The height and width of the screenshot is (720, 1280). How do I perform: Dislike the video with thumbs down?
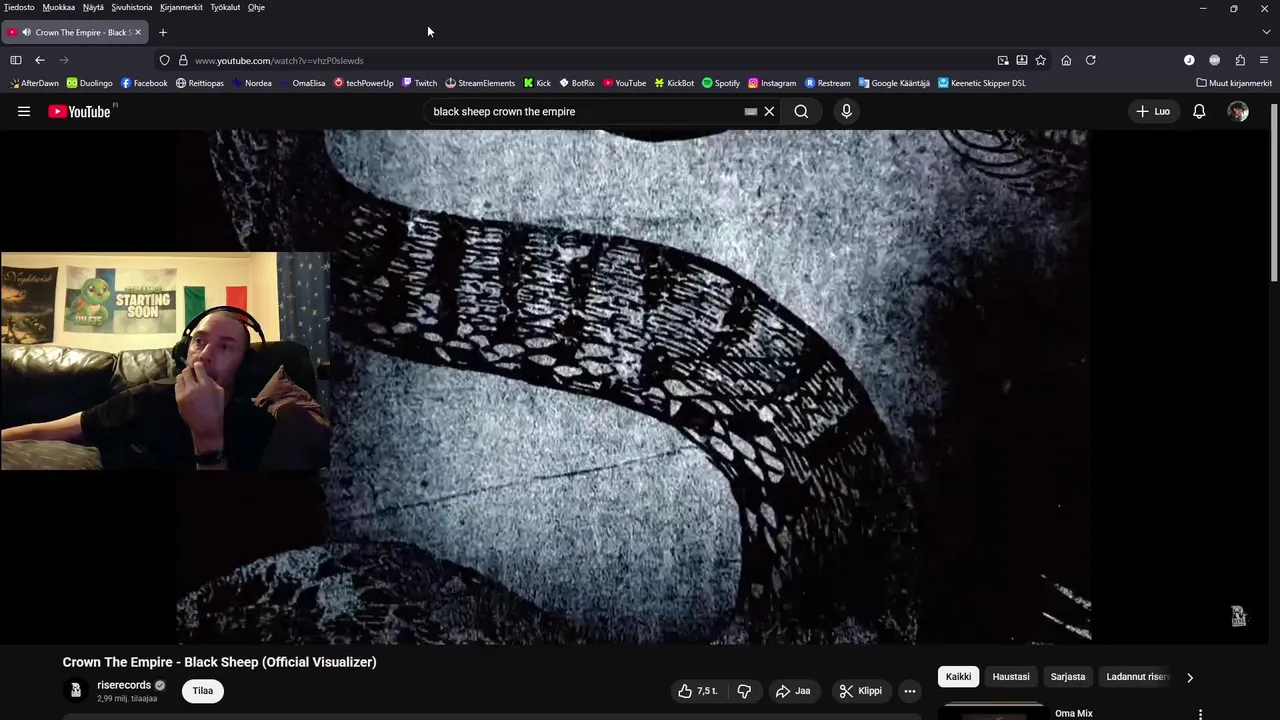pos(744,691)
